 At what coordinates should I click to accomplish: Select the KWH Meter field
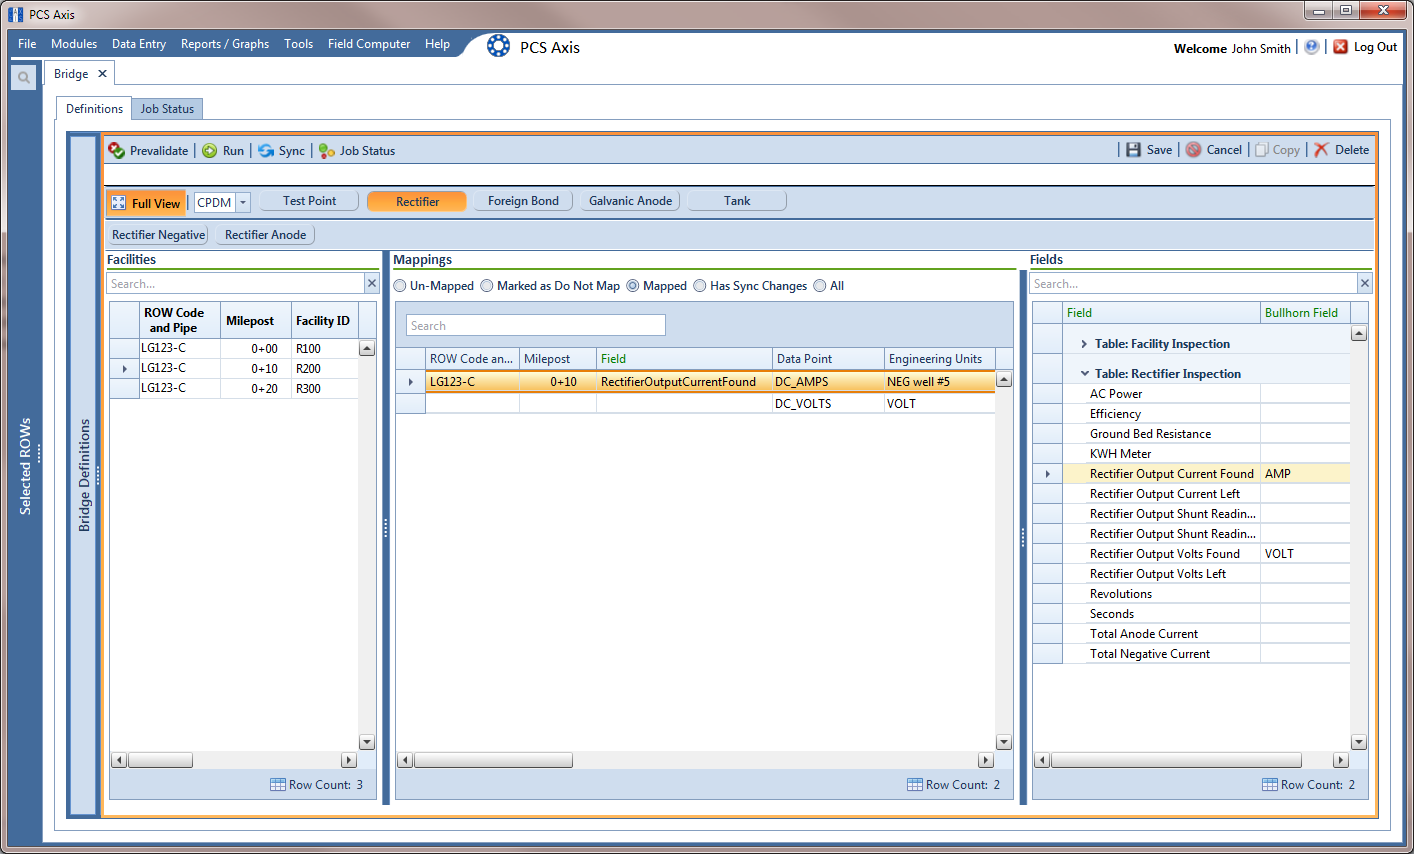point(1120,454)
